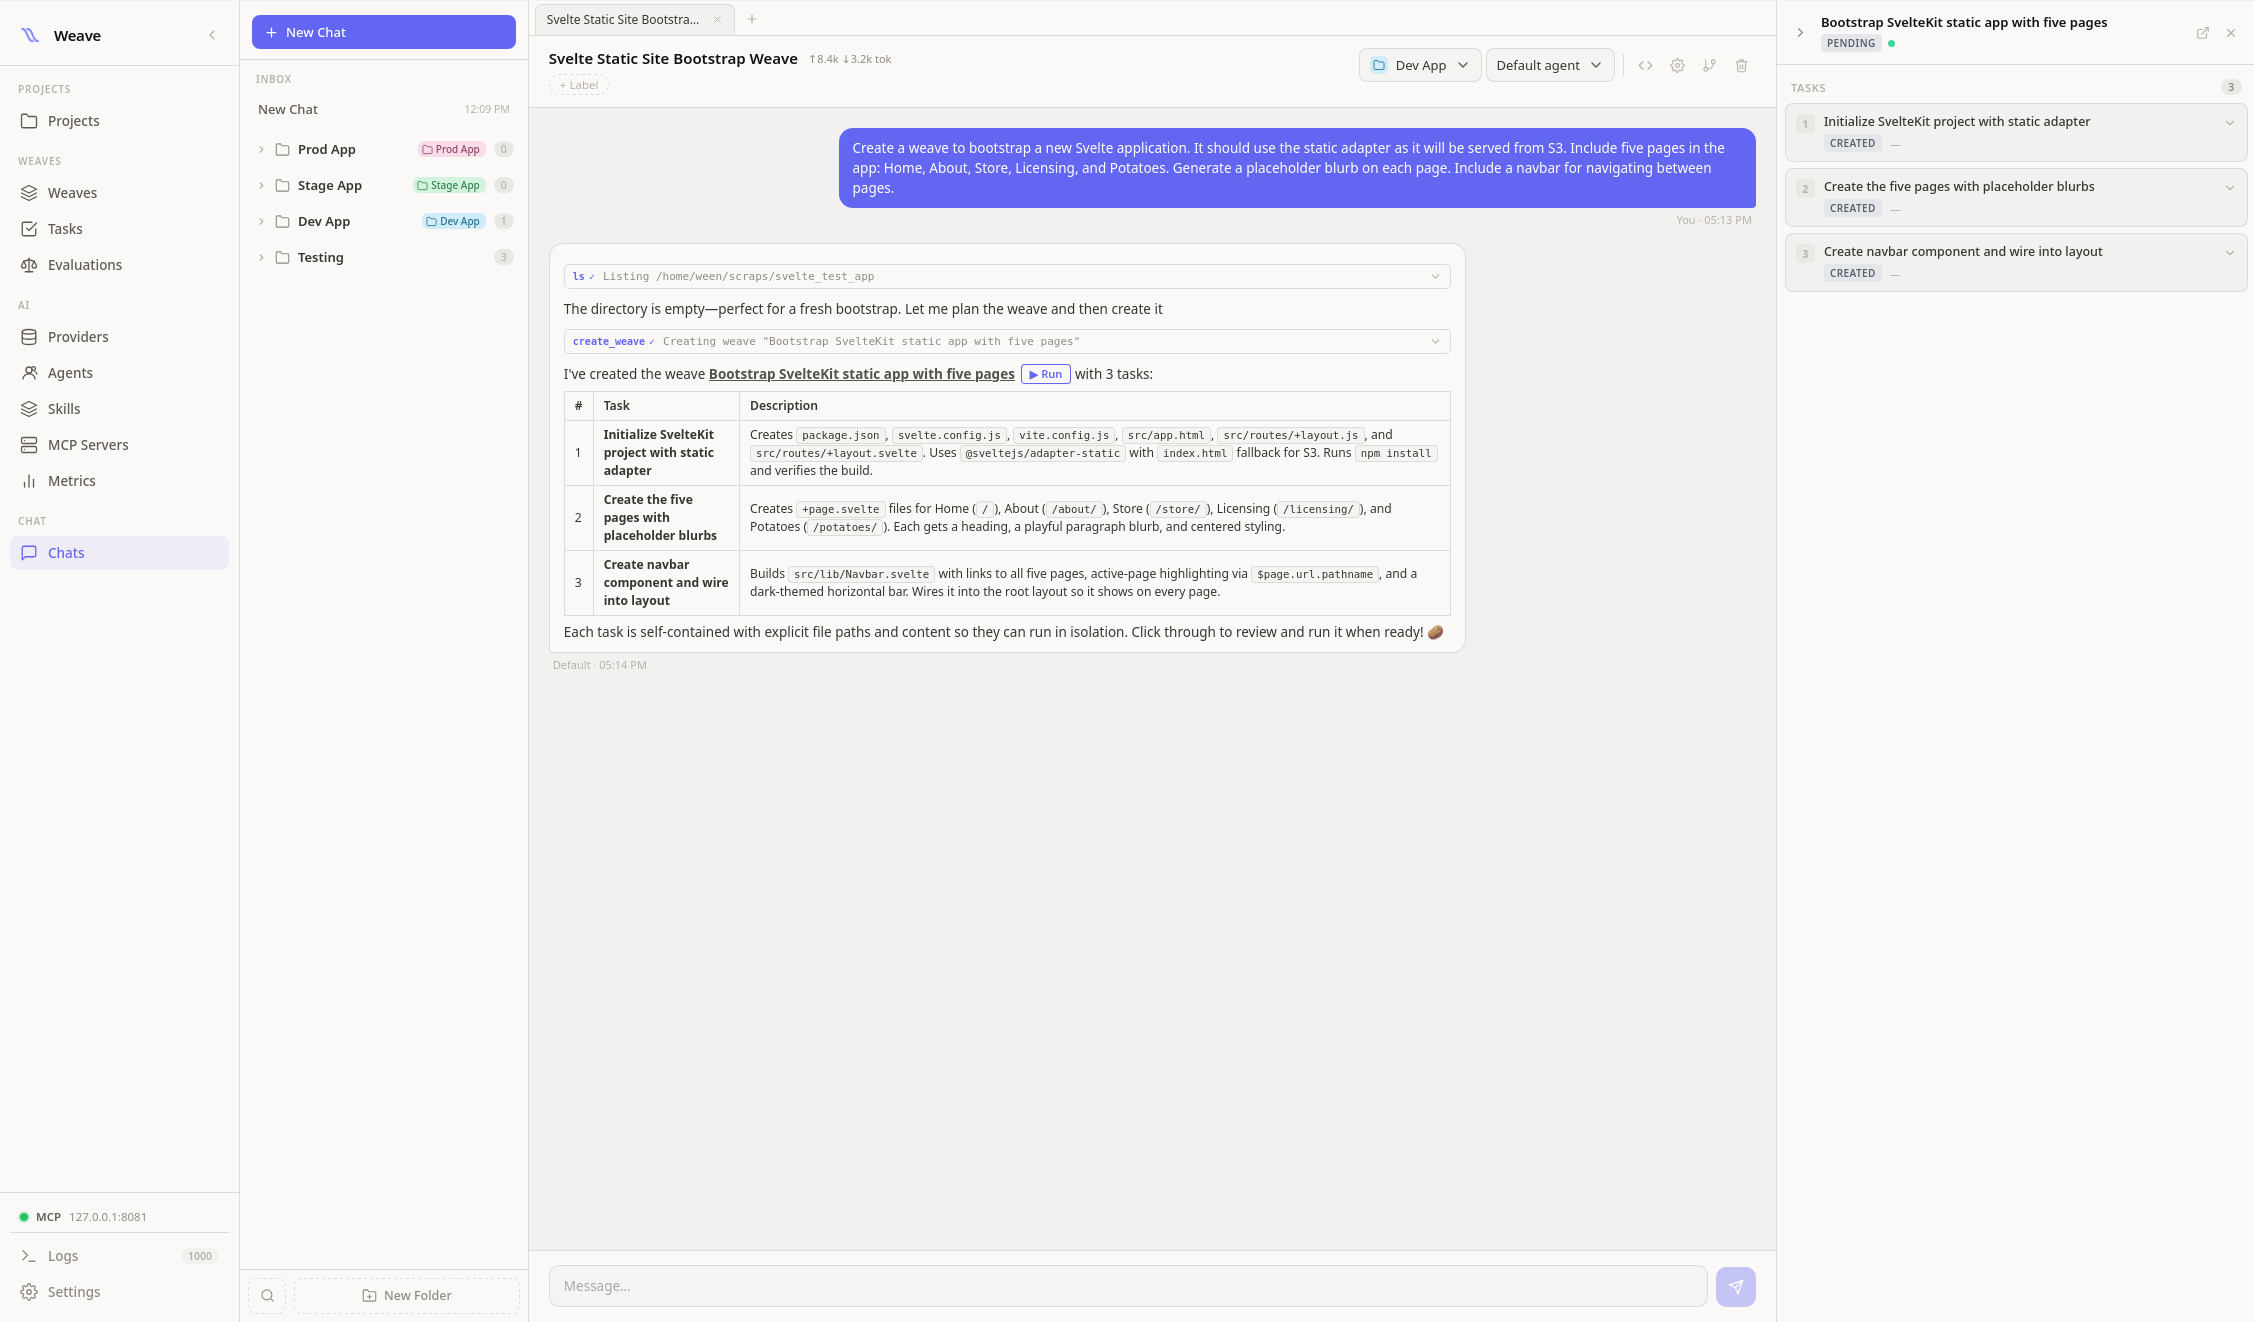Open the weave in a new window
2254x1322 pixels.
click(x=2203, y=33)
